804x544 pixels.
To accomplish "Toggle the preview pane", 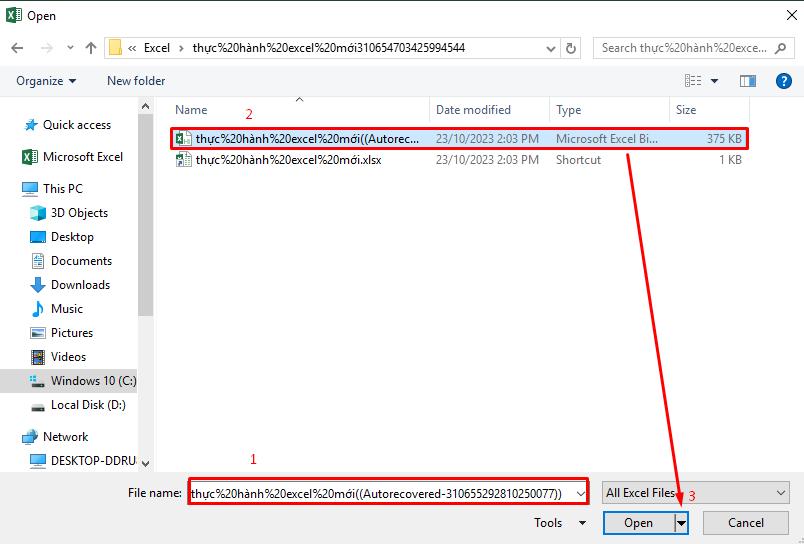I will (748, 80).
